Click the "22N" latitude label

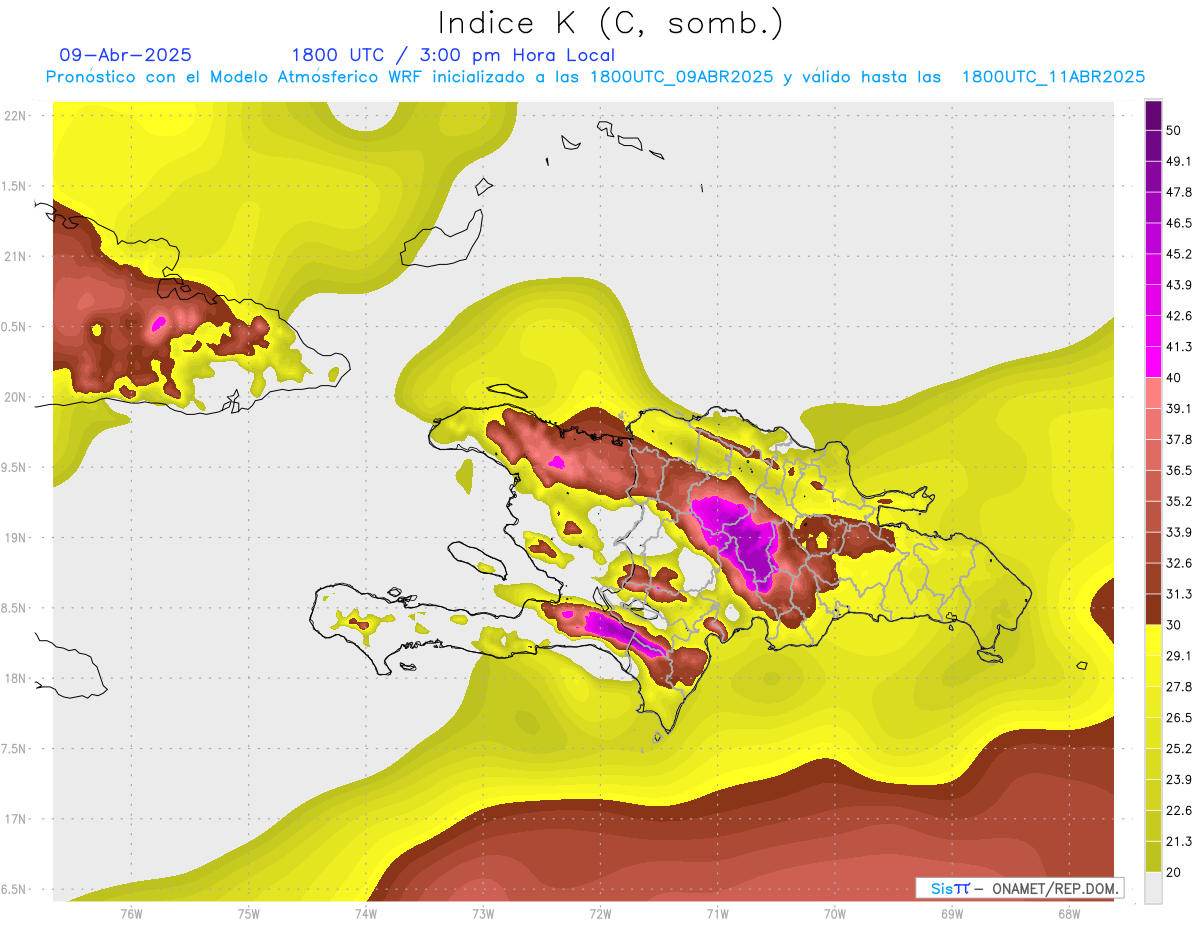coord(17,116)
